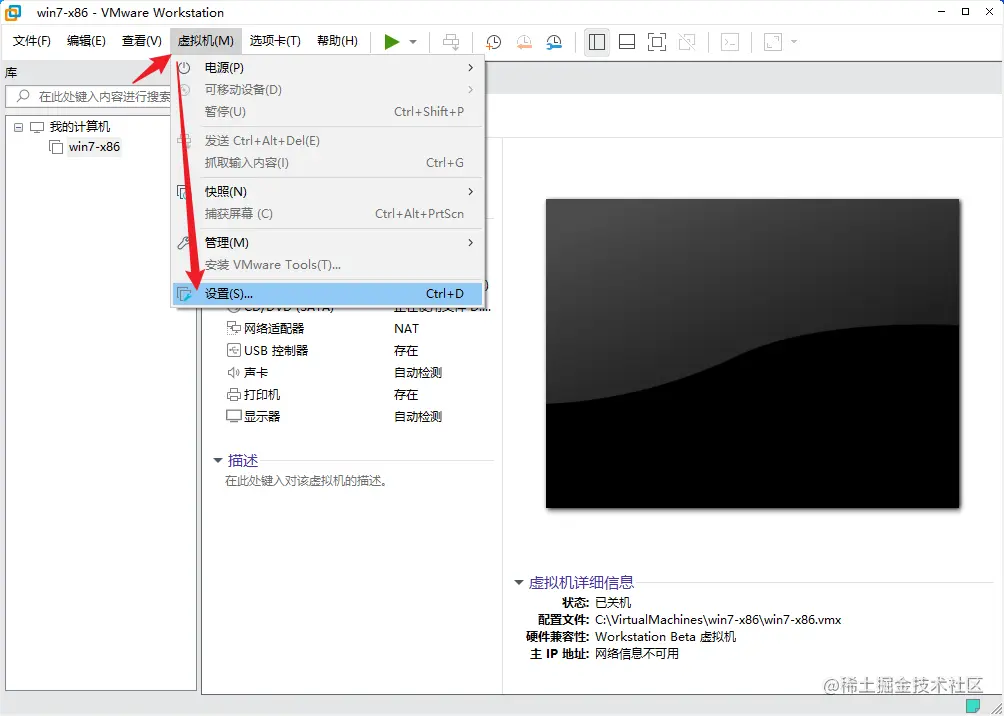Toggle the library sidebar view icon
Image resolution: width=1004 pixels, height=716 pixels.
(x=597, y=42)
